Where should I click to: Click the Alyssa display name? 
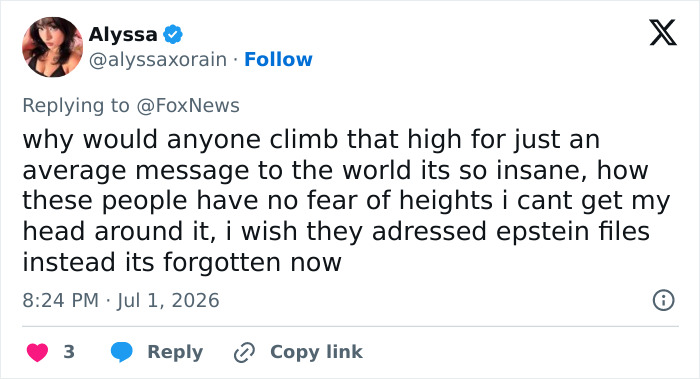click(x=123, y=34)
